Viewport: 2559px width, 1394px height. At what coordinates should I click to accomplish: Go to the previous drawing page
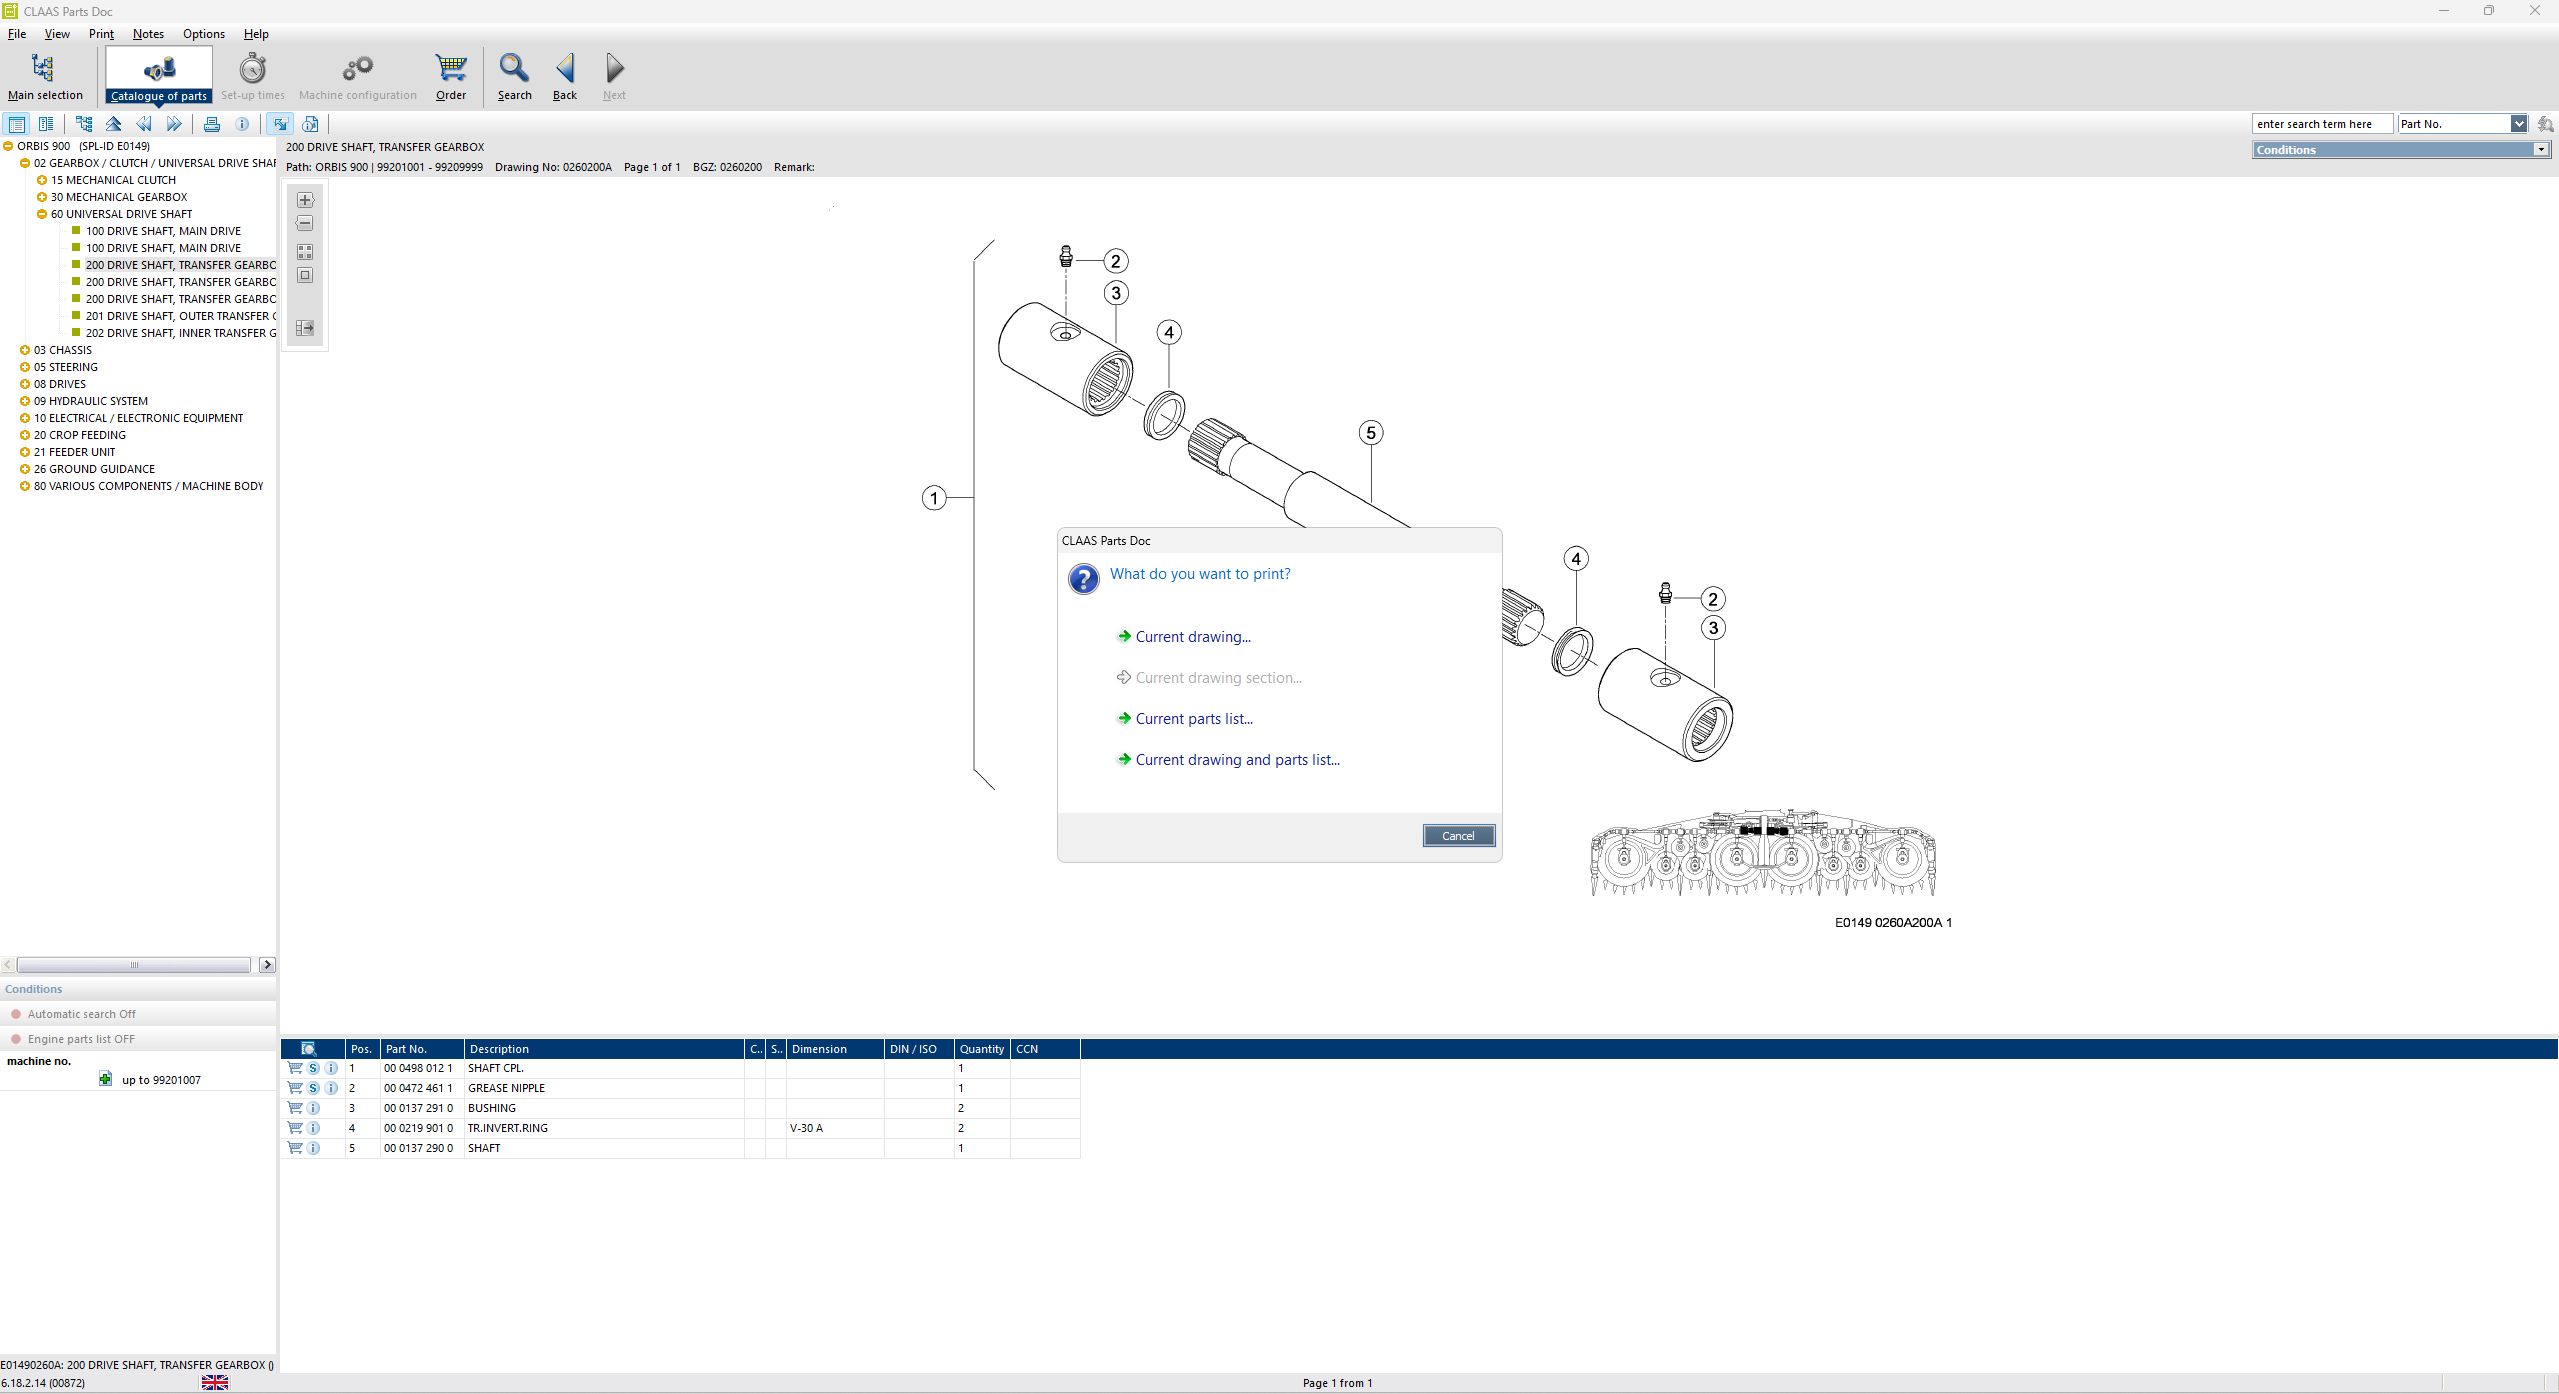pyautogui.click(x=144, y=124)
